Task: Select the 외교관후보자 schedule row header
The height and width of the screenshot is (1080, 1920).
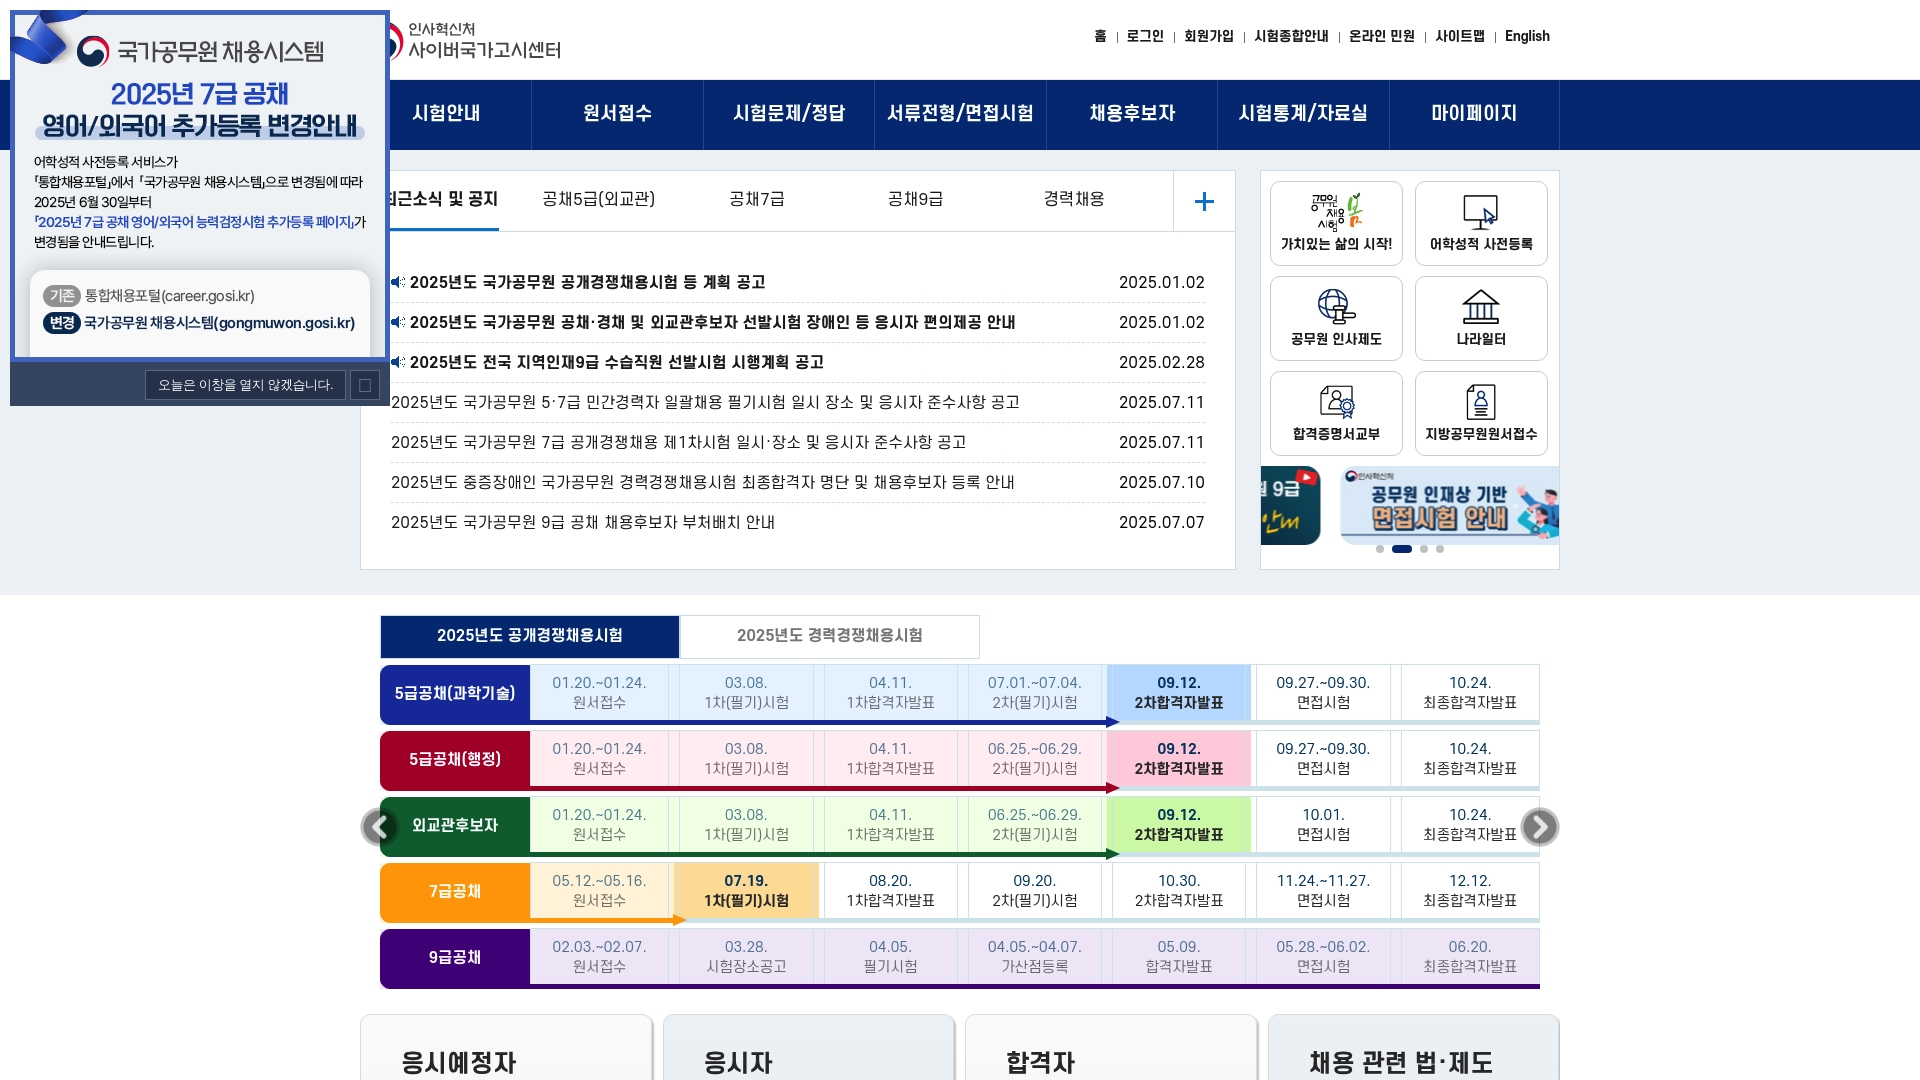Action: point(455,825)
